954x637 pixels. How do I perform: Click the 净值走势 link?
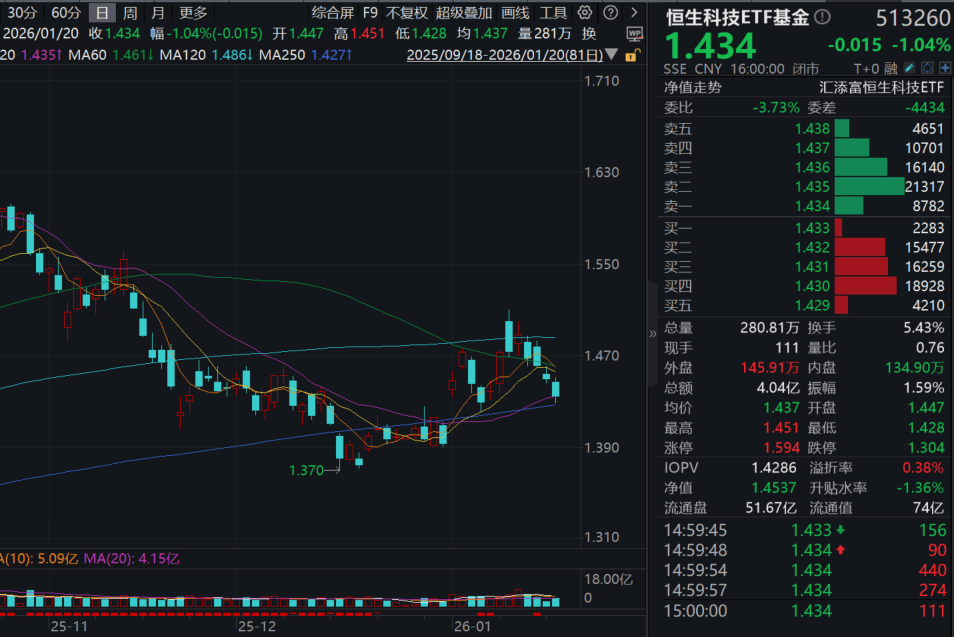click(x=692, y=87)
